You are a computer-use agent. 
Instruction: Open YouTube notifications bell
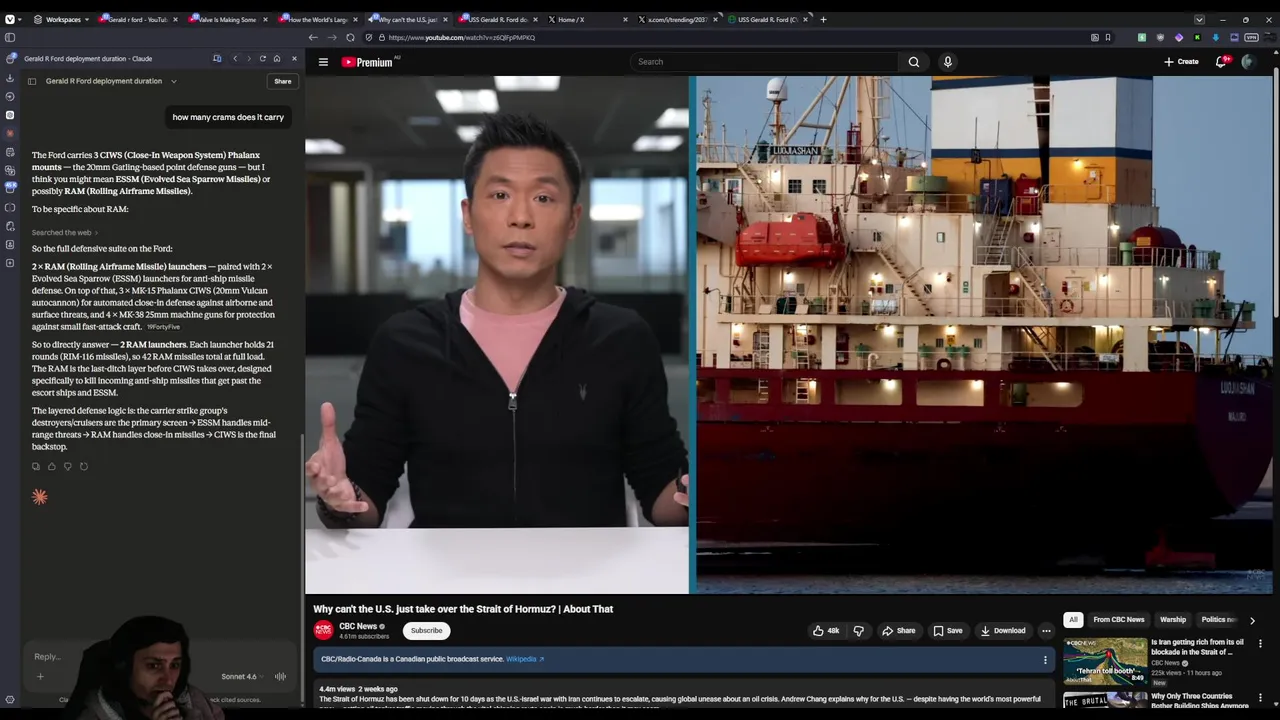pos(1221,62)
